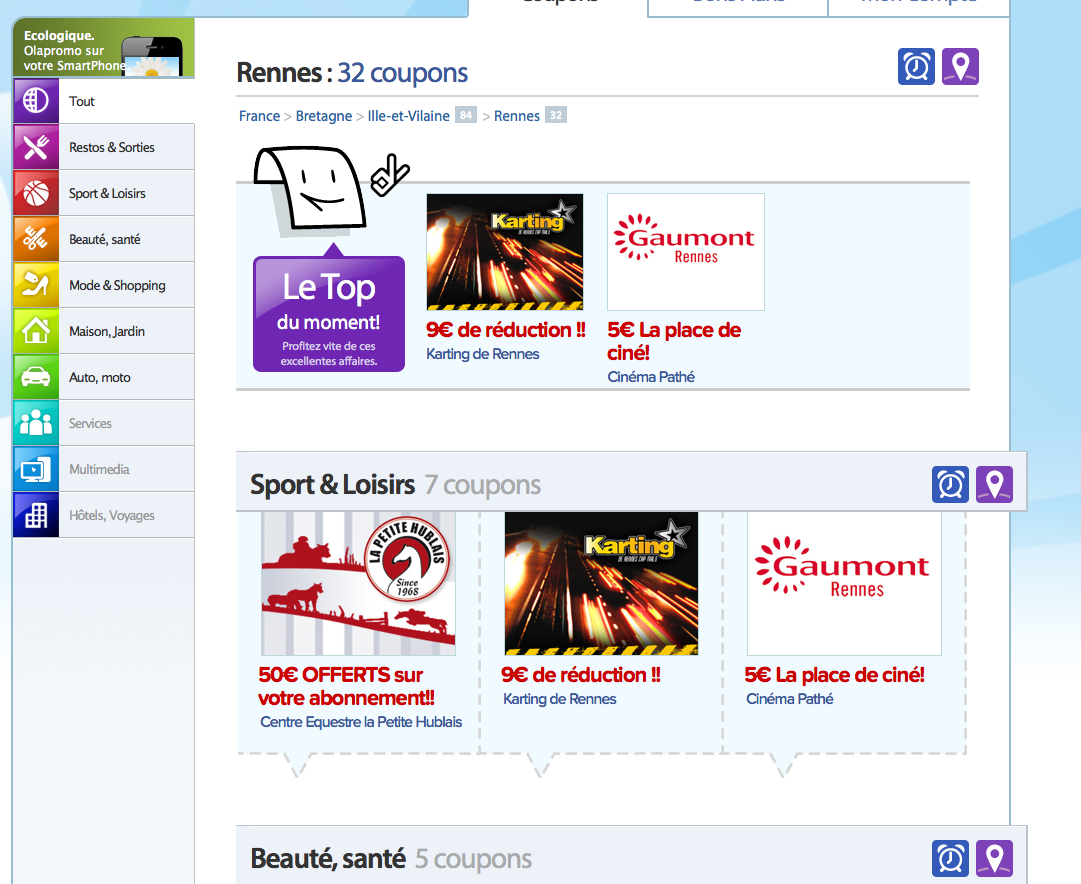Click the La Petite Hublais coupon image

click(x=358, y=583)
